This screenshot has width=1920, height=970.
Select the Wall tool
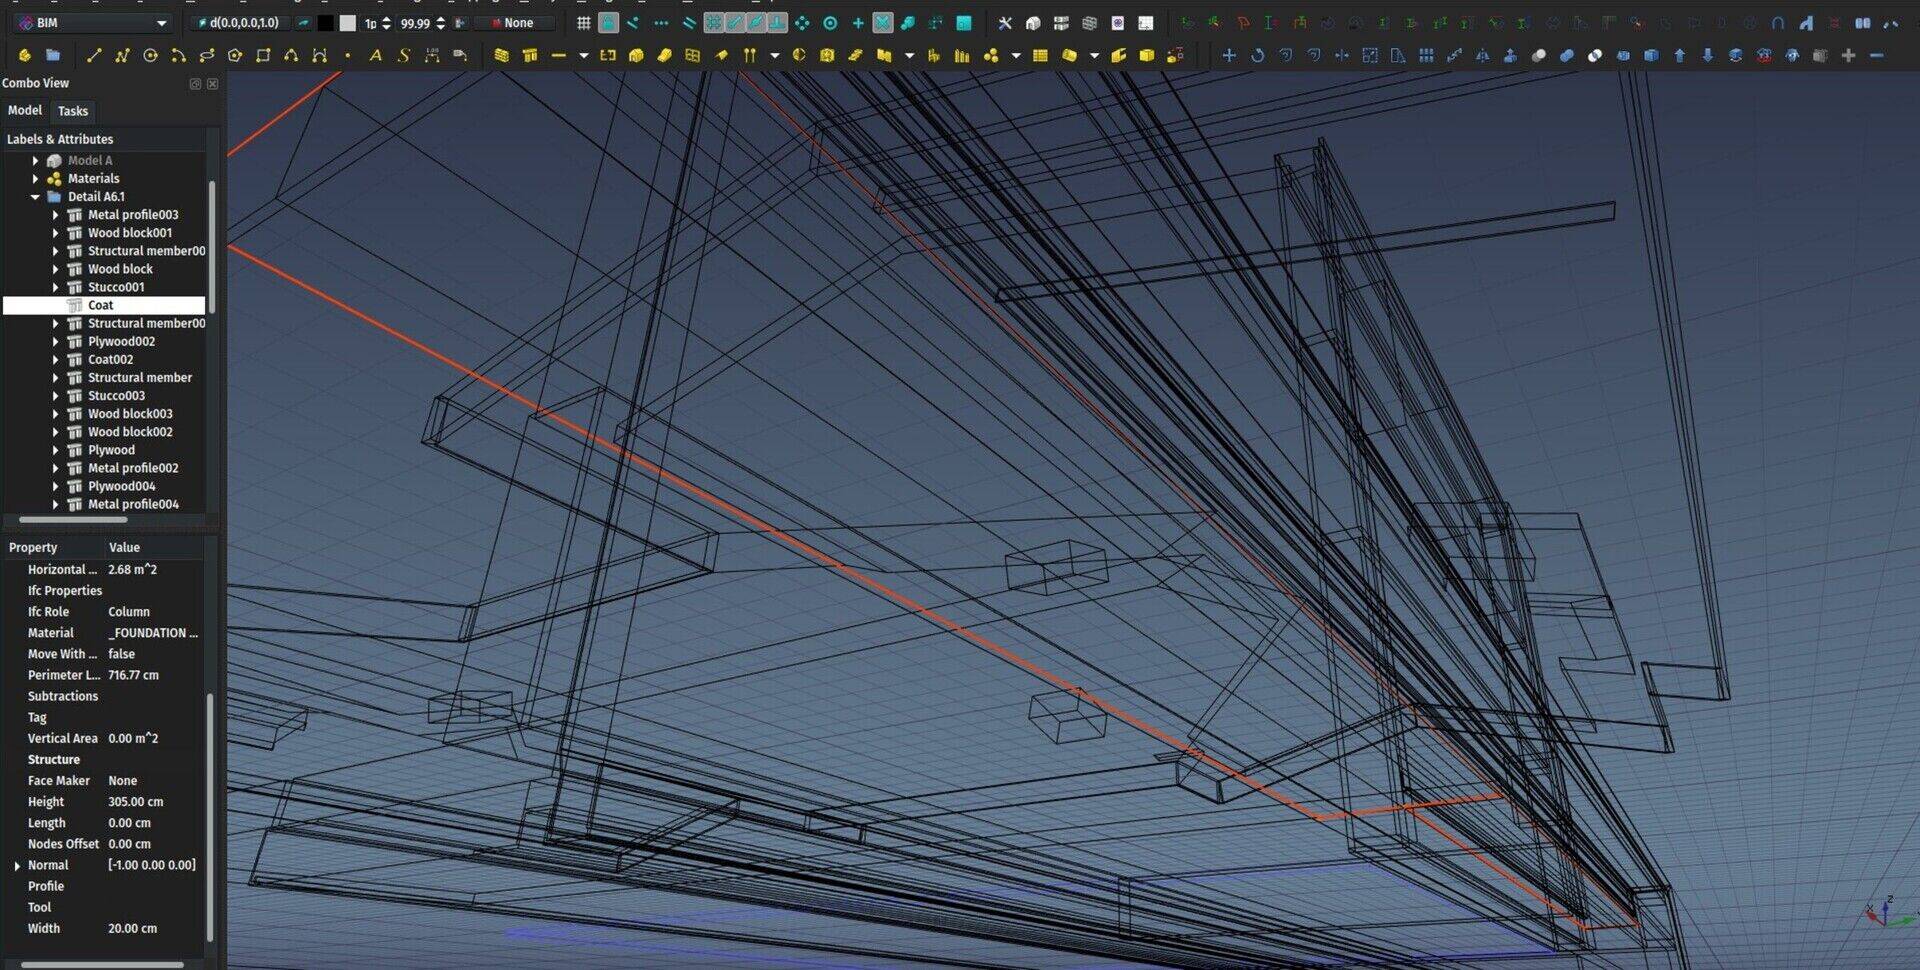(501, 56)
